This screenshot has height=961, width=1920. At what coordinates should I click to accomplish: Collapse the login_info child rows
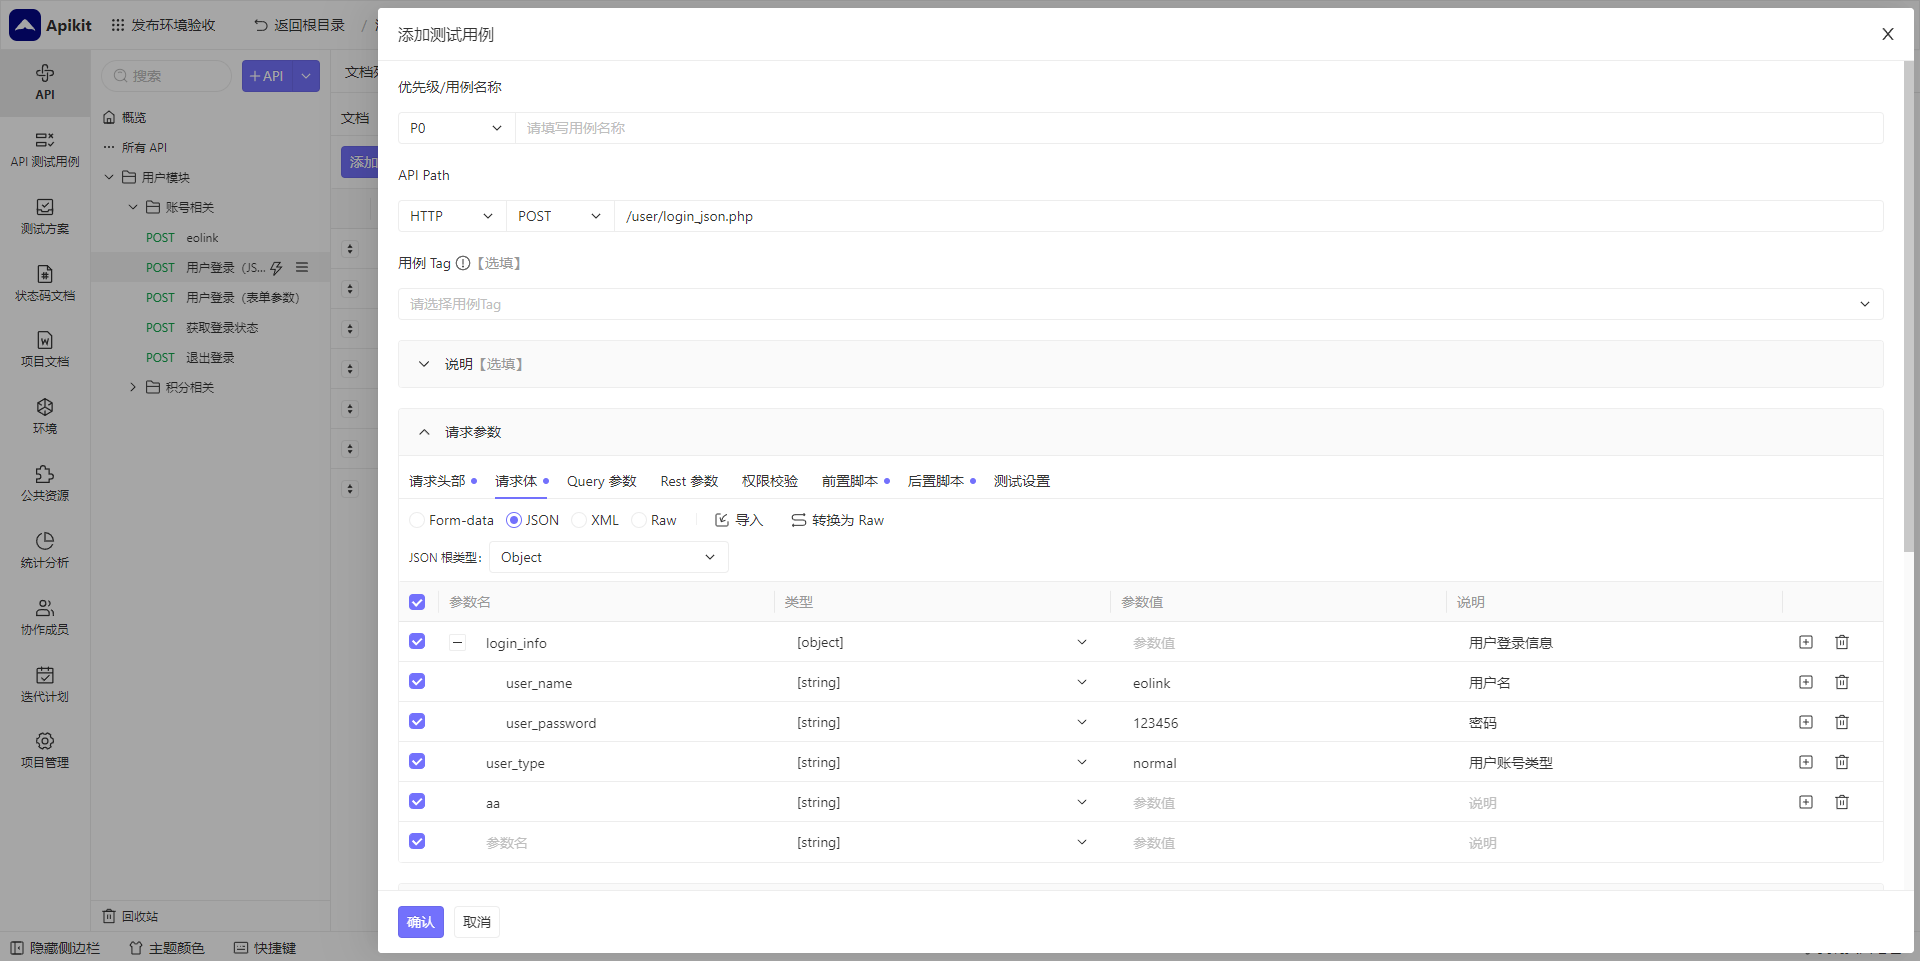457,643
